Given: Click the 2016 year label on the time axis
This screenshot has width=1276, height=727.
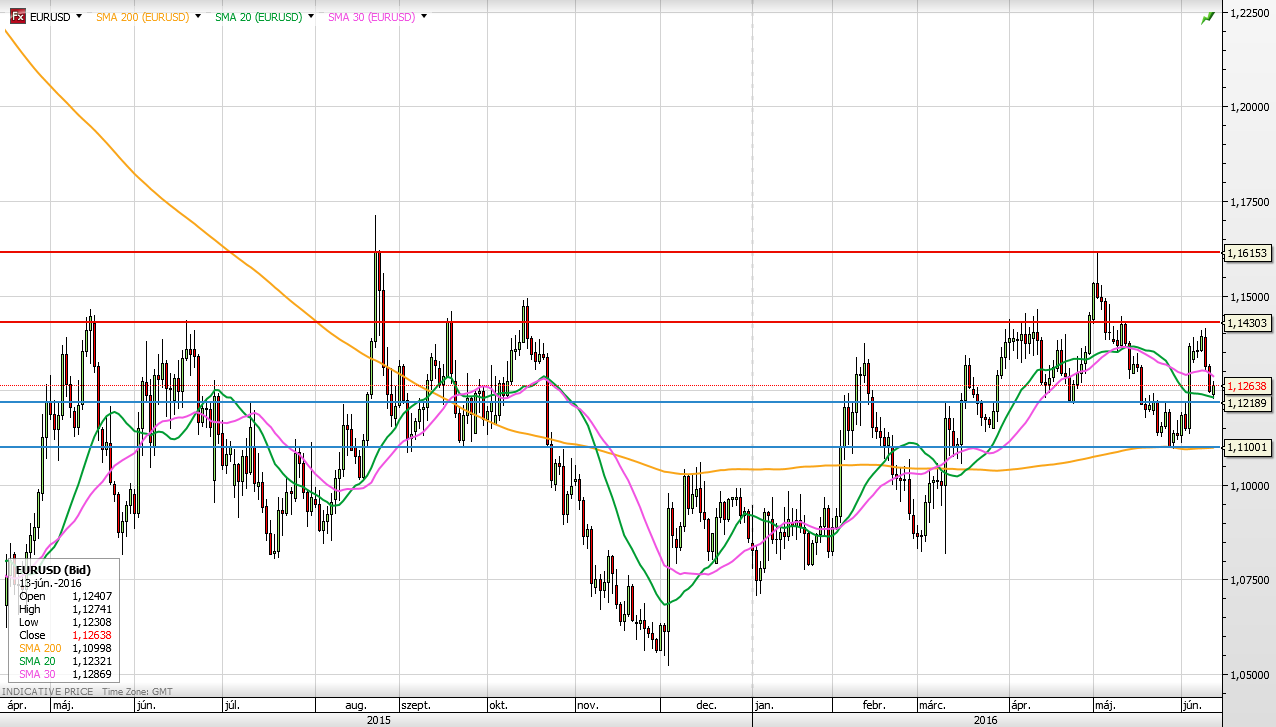Looking at the screenshot, I should tap(987, 719).
